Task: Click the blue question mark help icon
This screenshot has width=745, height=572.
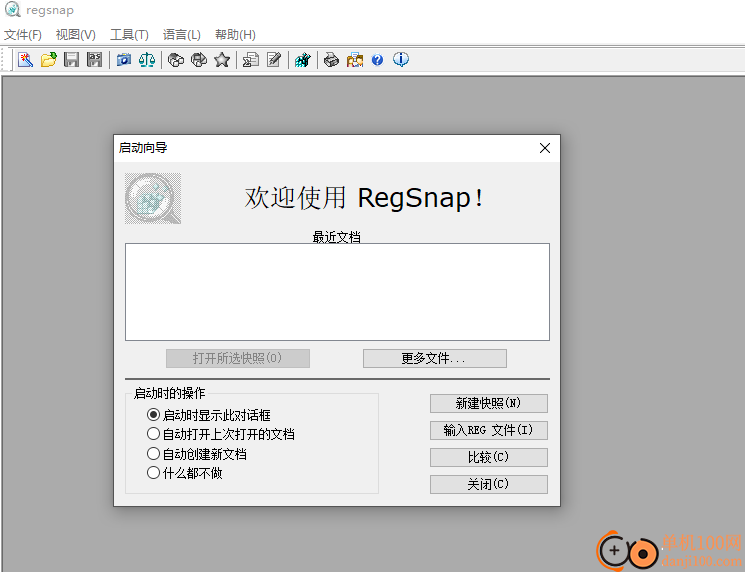Action: point(377,60)
